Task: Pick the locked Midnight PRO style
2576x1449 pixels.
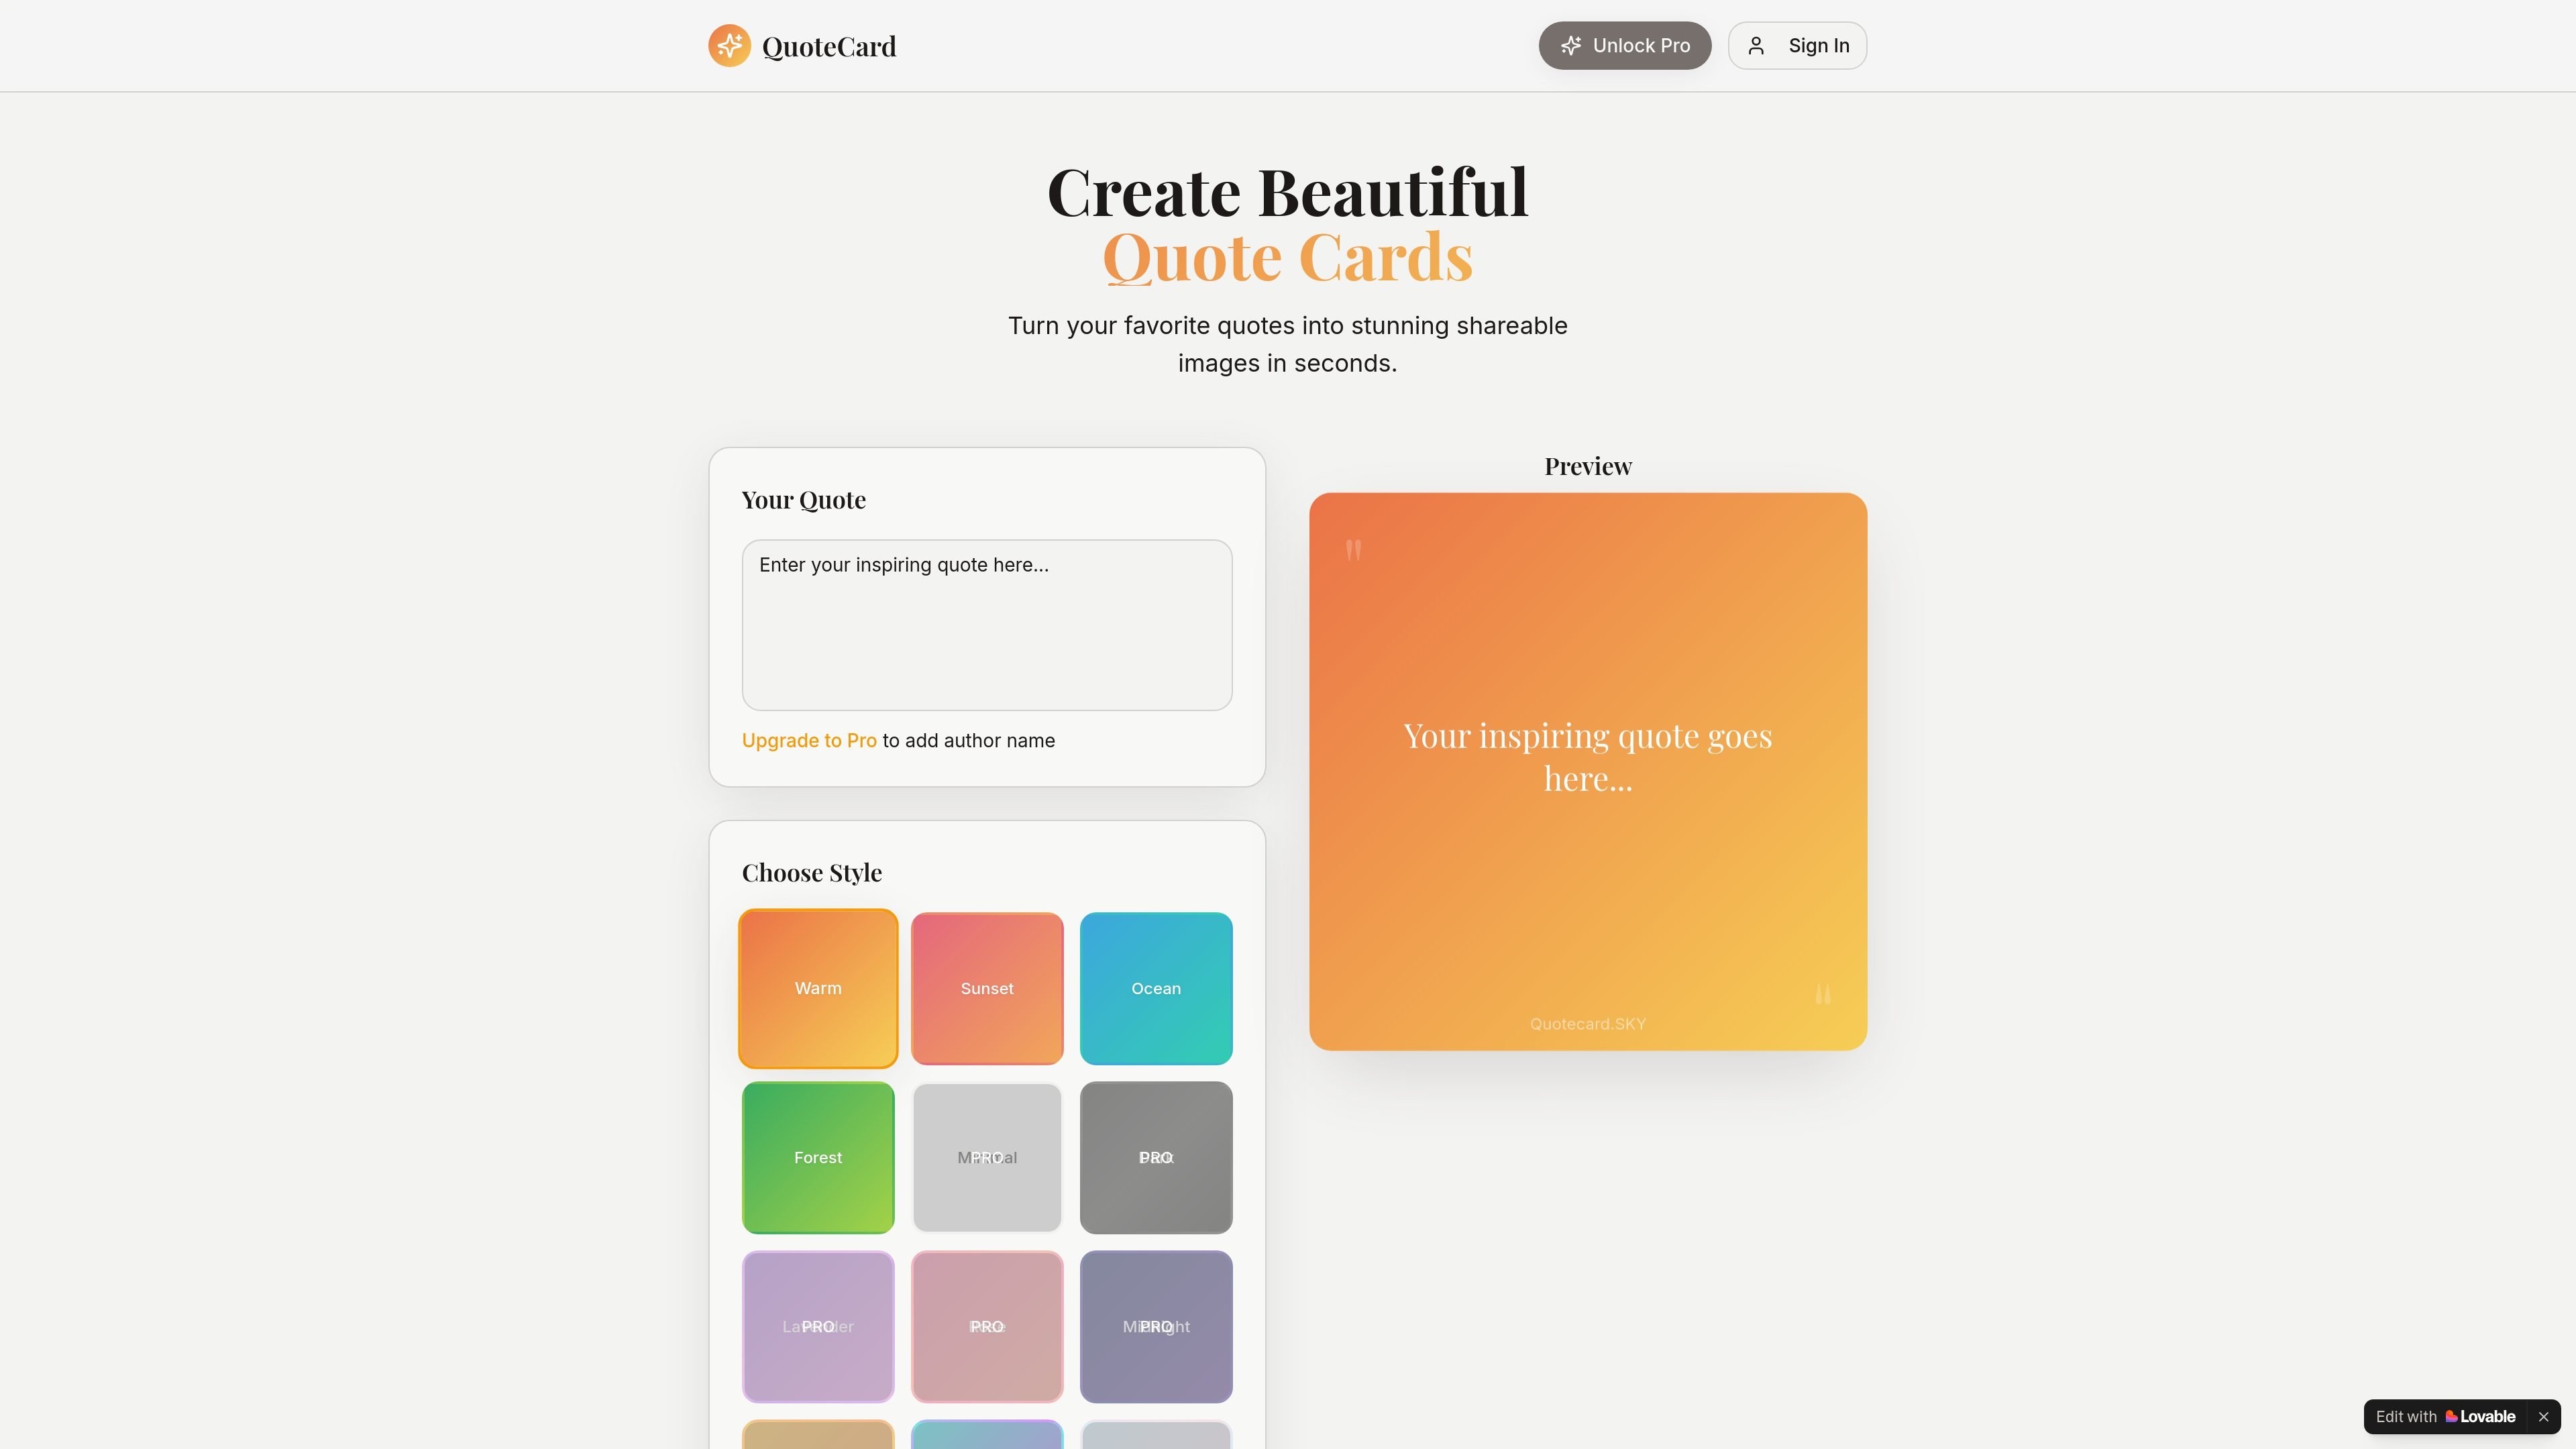Action: click(x=1156, y=1326)
